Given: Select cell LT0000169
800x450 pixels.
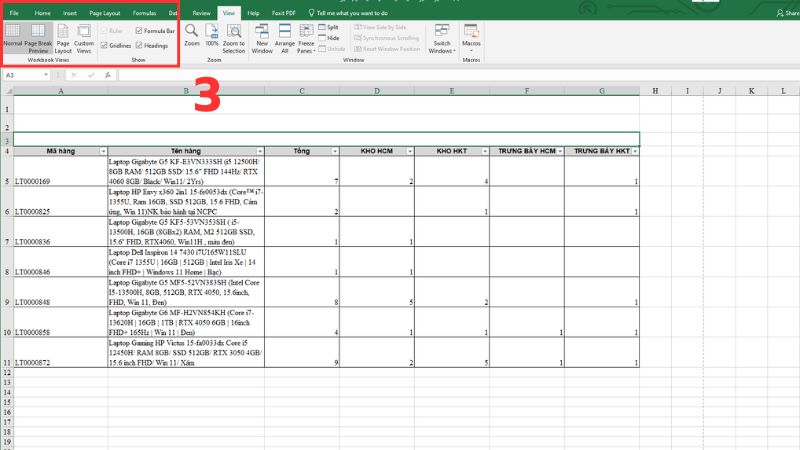Looking at the screenshot, I should pos(61,171).
